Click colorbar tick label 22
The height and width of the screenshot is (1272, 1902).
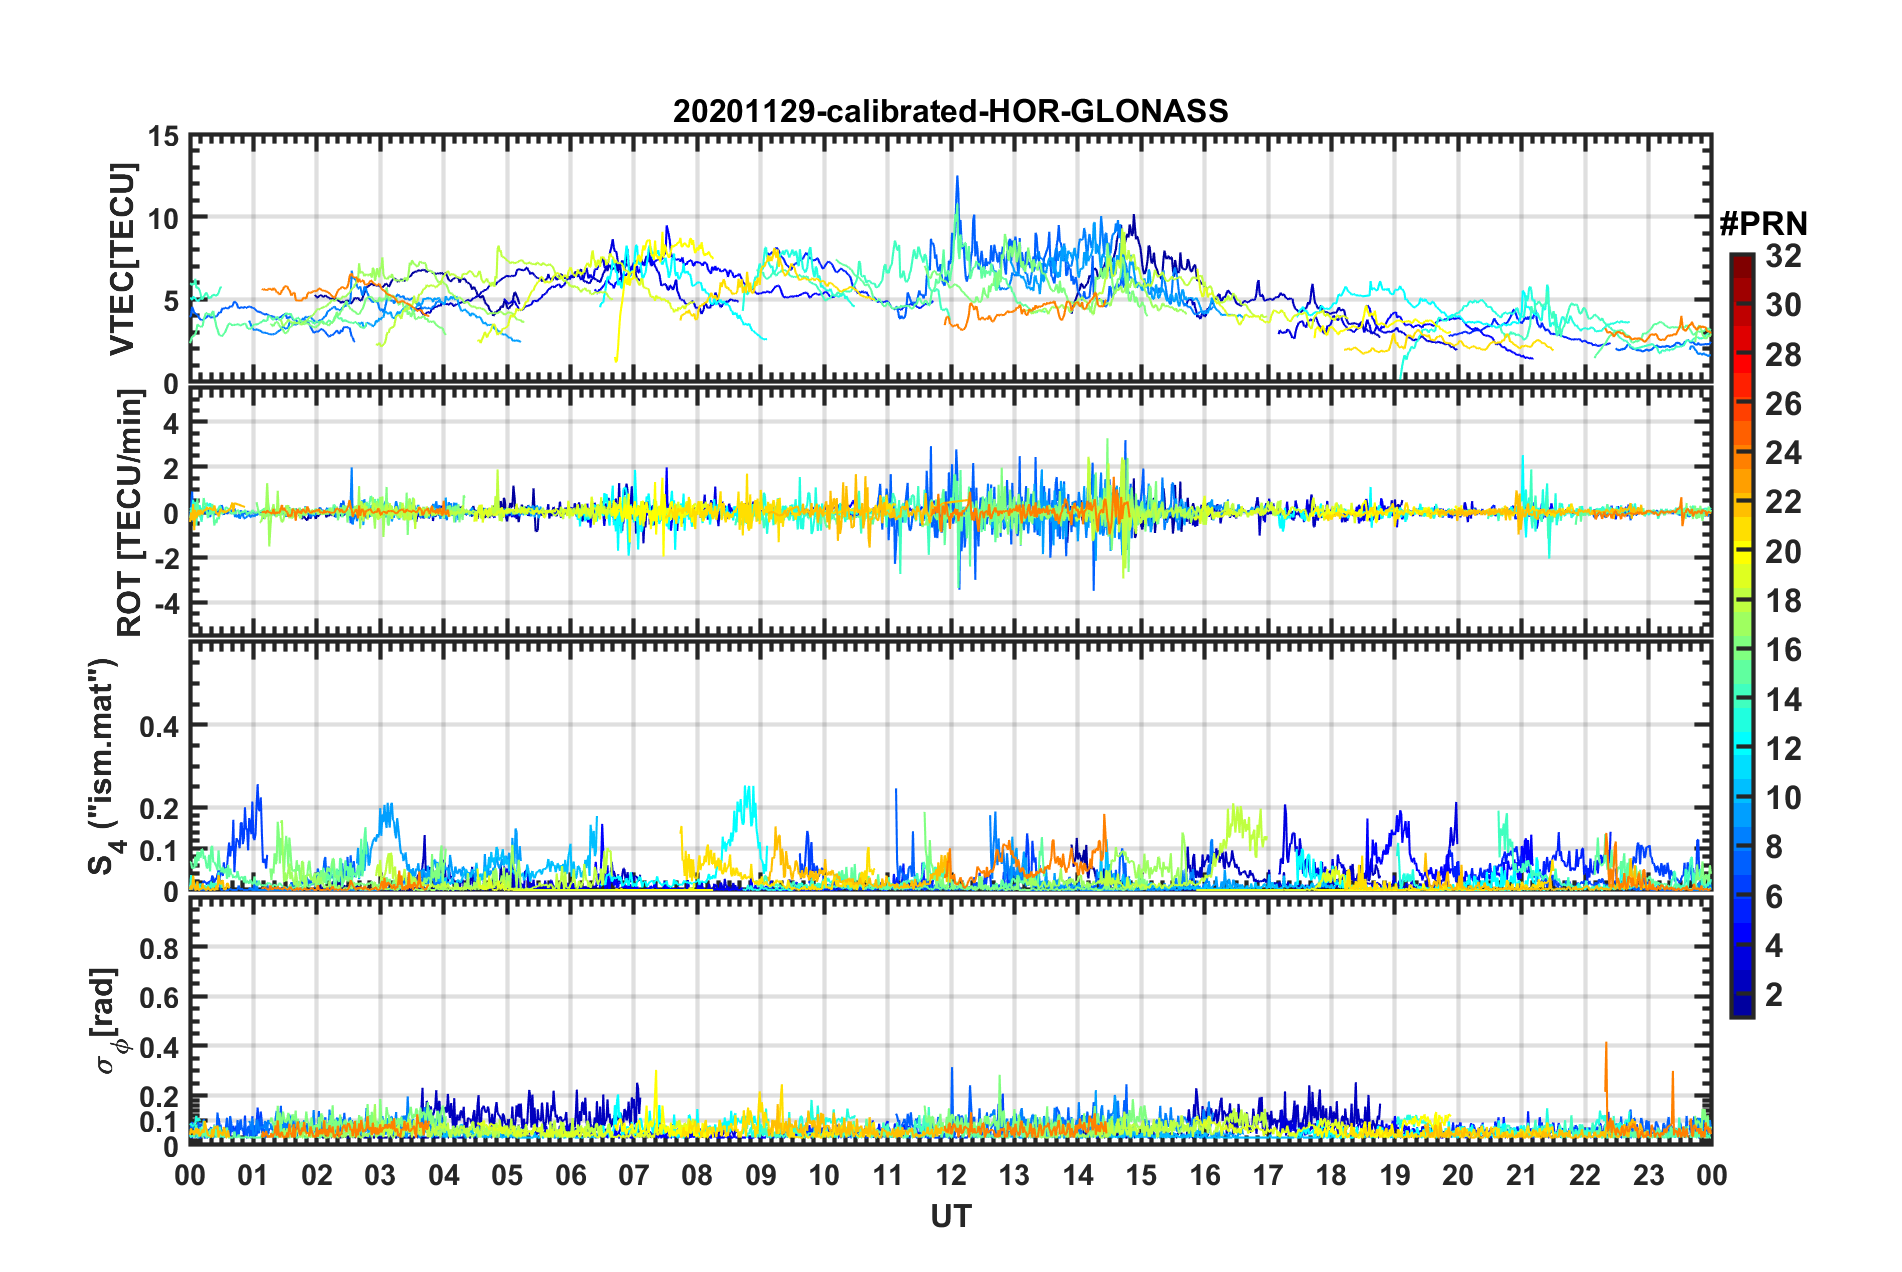[1783, 502]
